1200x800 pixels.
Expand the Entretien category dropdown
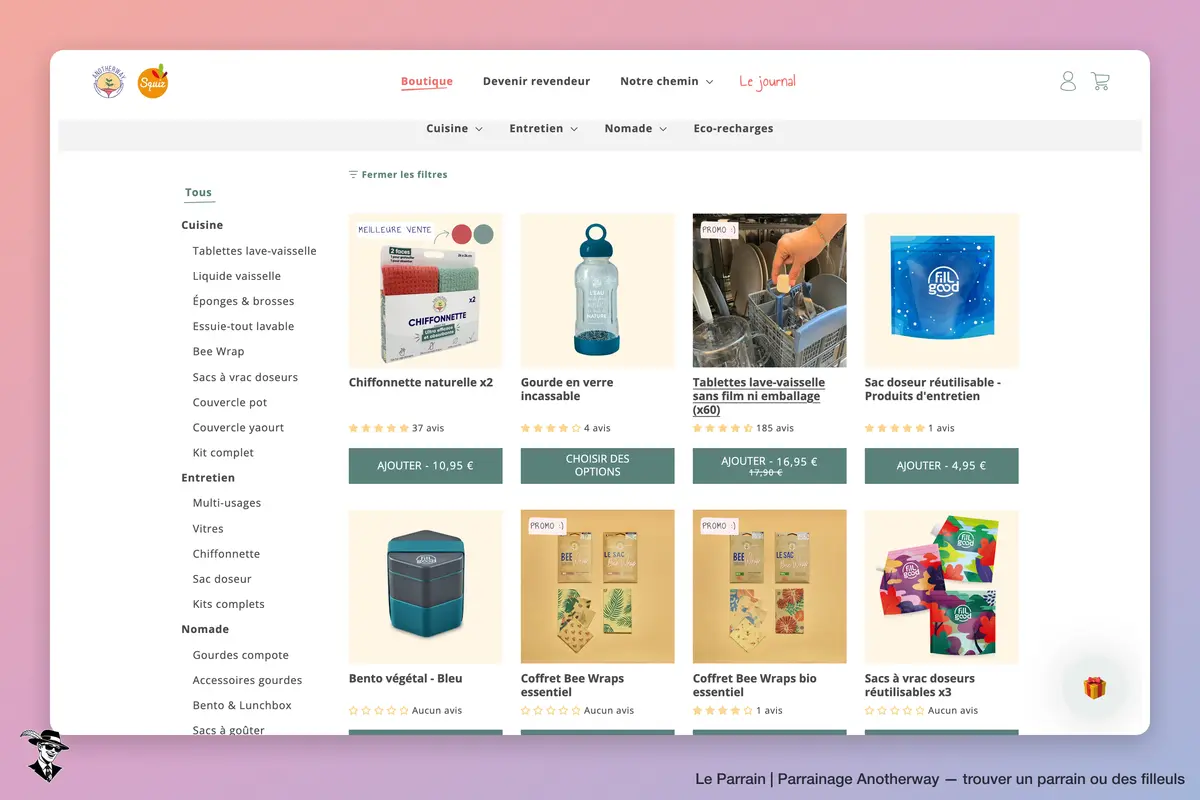point(543,128)
